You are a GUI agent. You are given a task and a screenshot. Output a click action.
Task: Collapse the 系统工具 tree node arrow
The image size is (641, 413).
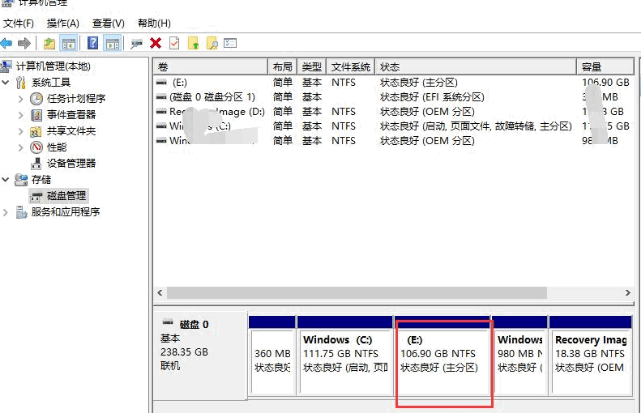coord(7,82)
